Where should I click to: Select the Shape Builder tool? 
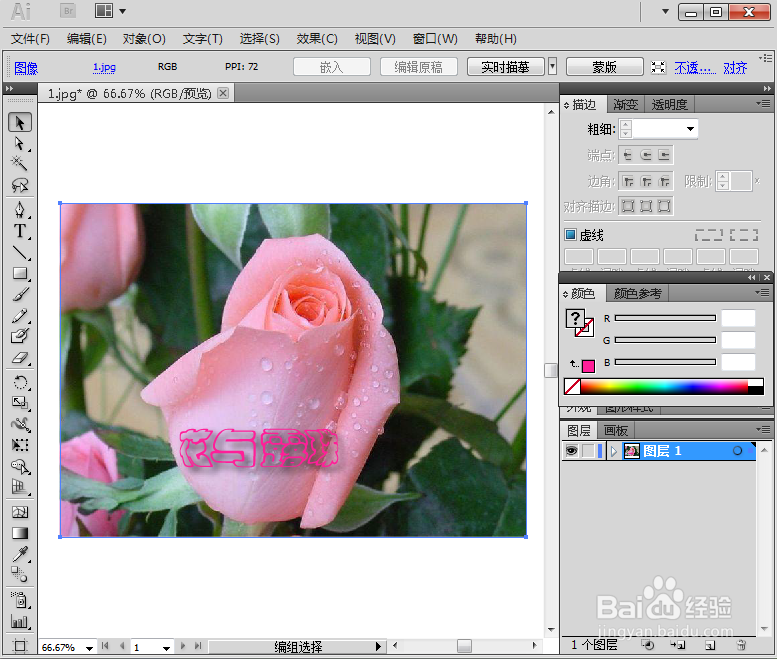click(x=20, y=466)
